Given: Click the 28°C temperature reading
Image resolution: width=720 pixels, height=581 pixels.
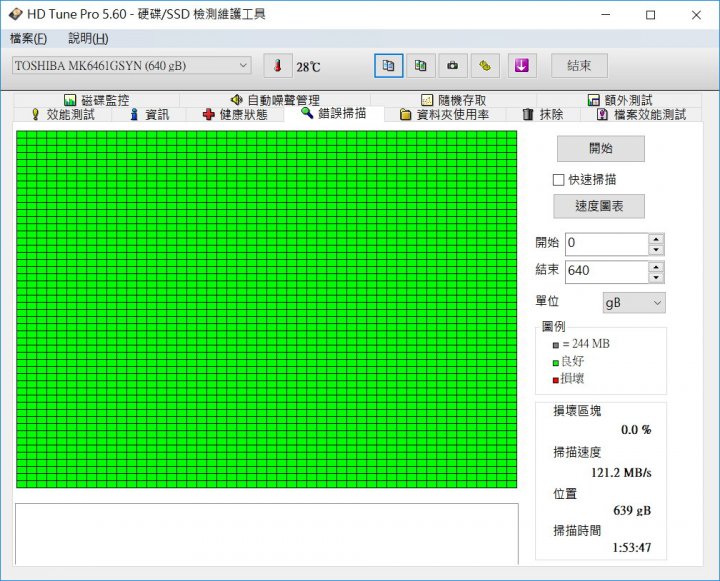Looking at the screenshot, I should [308, 67].
